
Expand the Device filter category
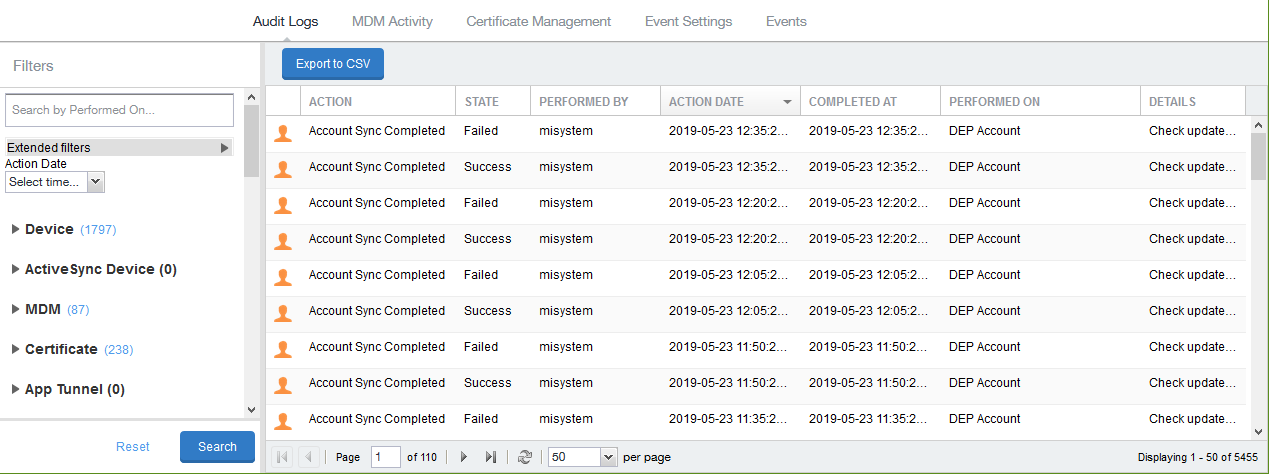(15, 229)
